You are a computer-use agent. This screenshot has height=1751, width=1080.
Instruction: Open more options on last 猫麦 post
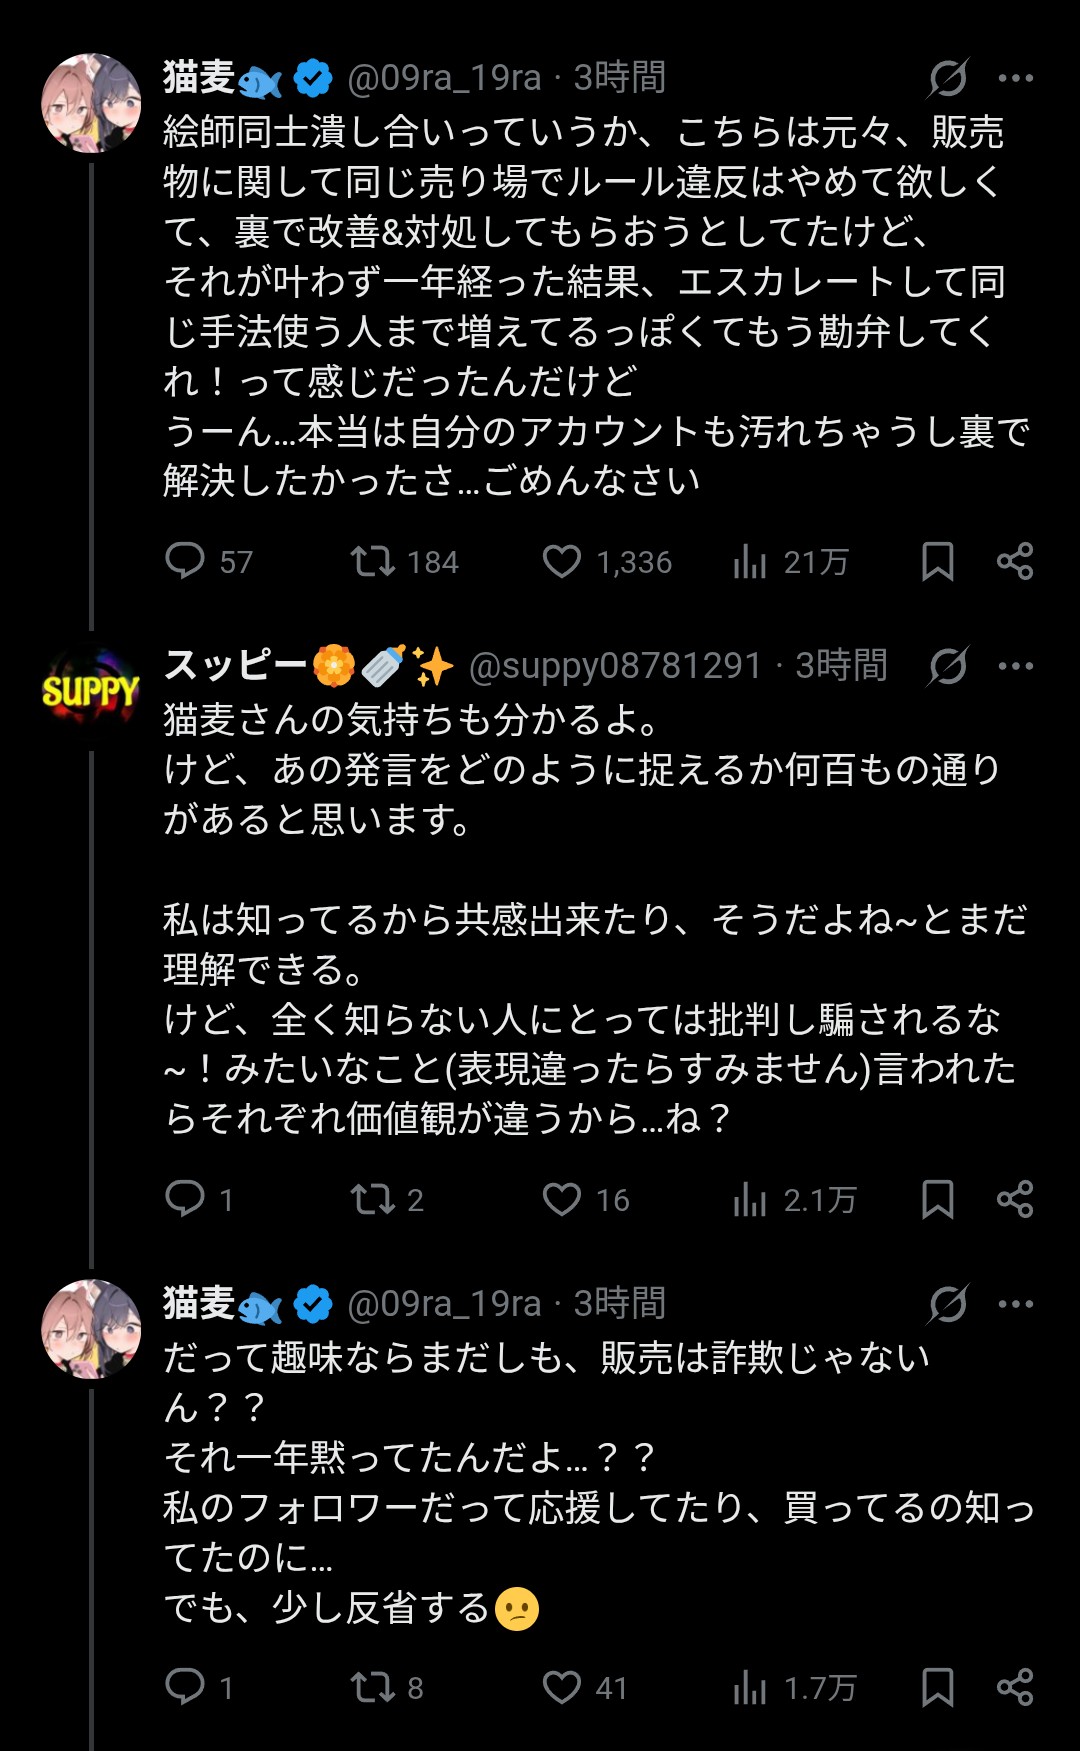1015,1304
